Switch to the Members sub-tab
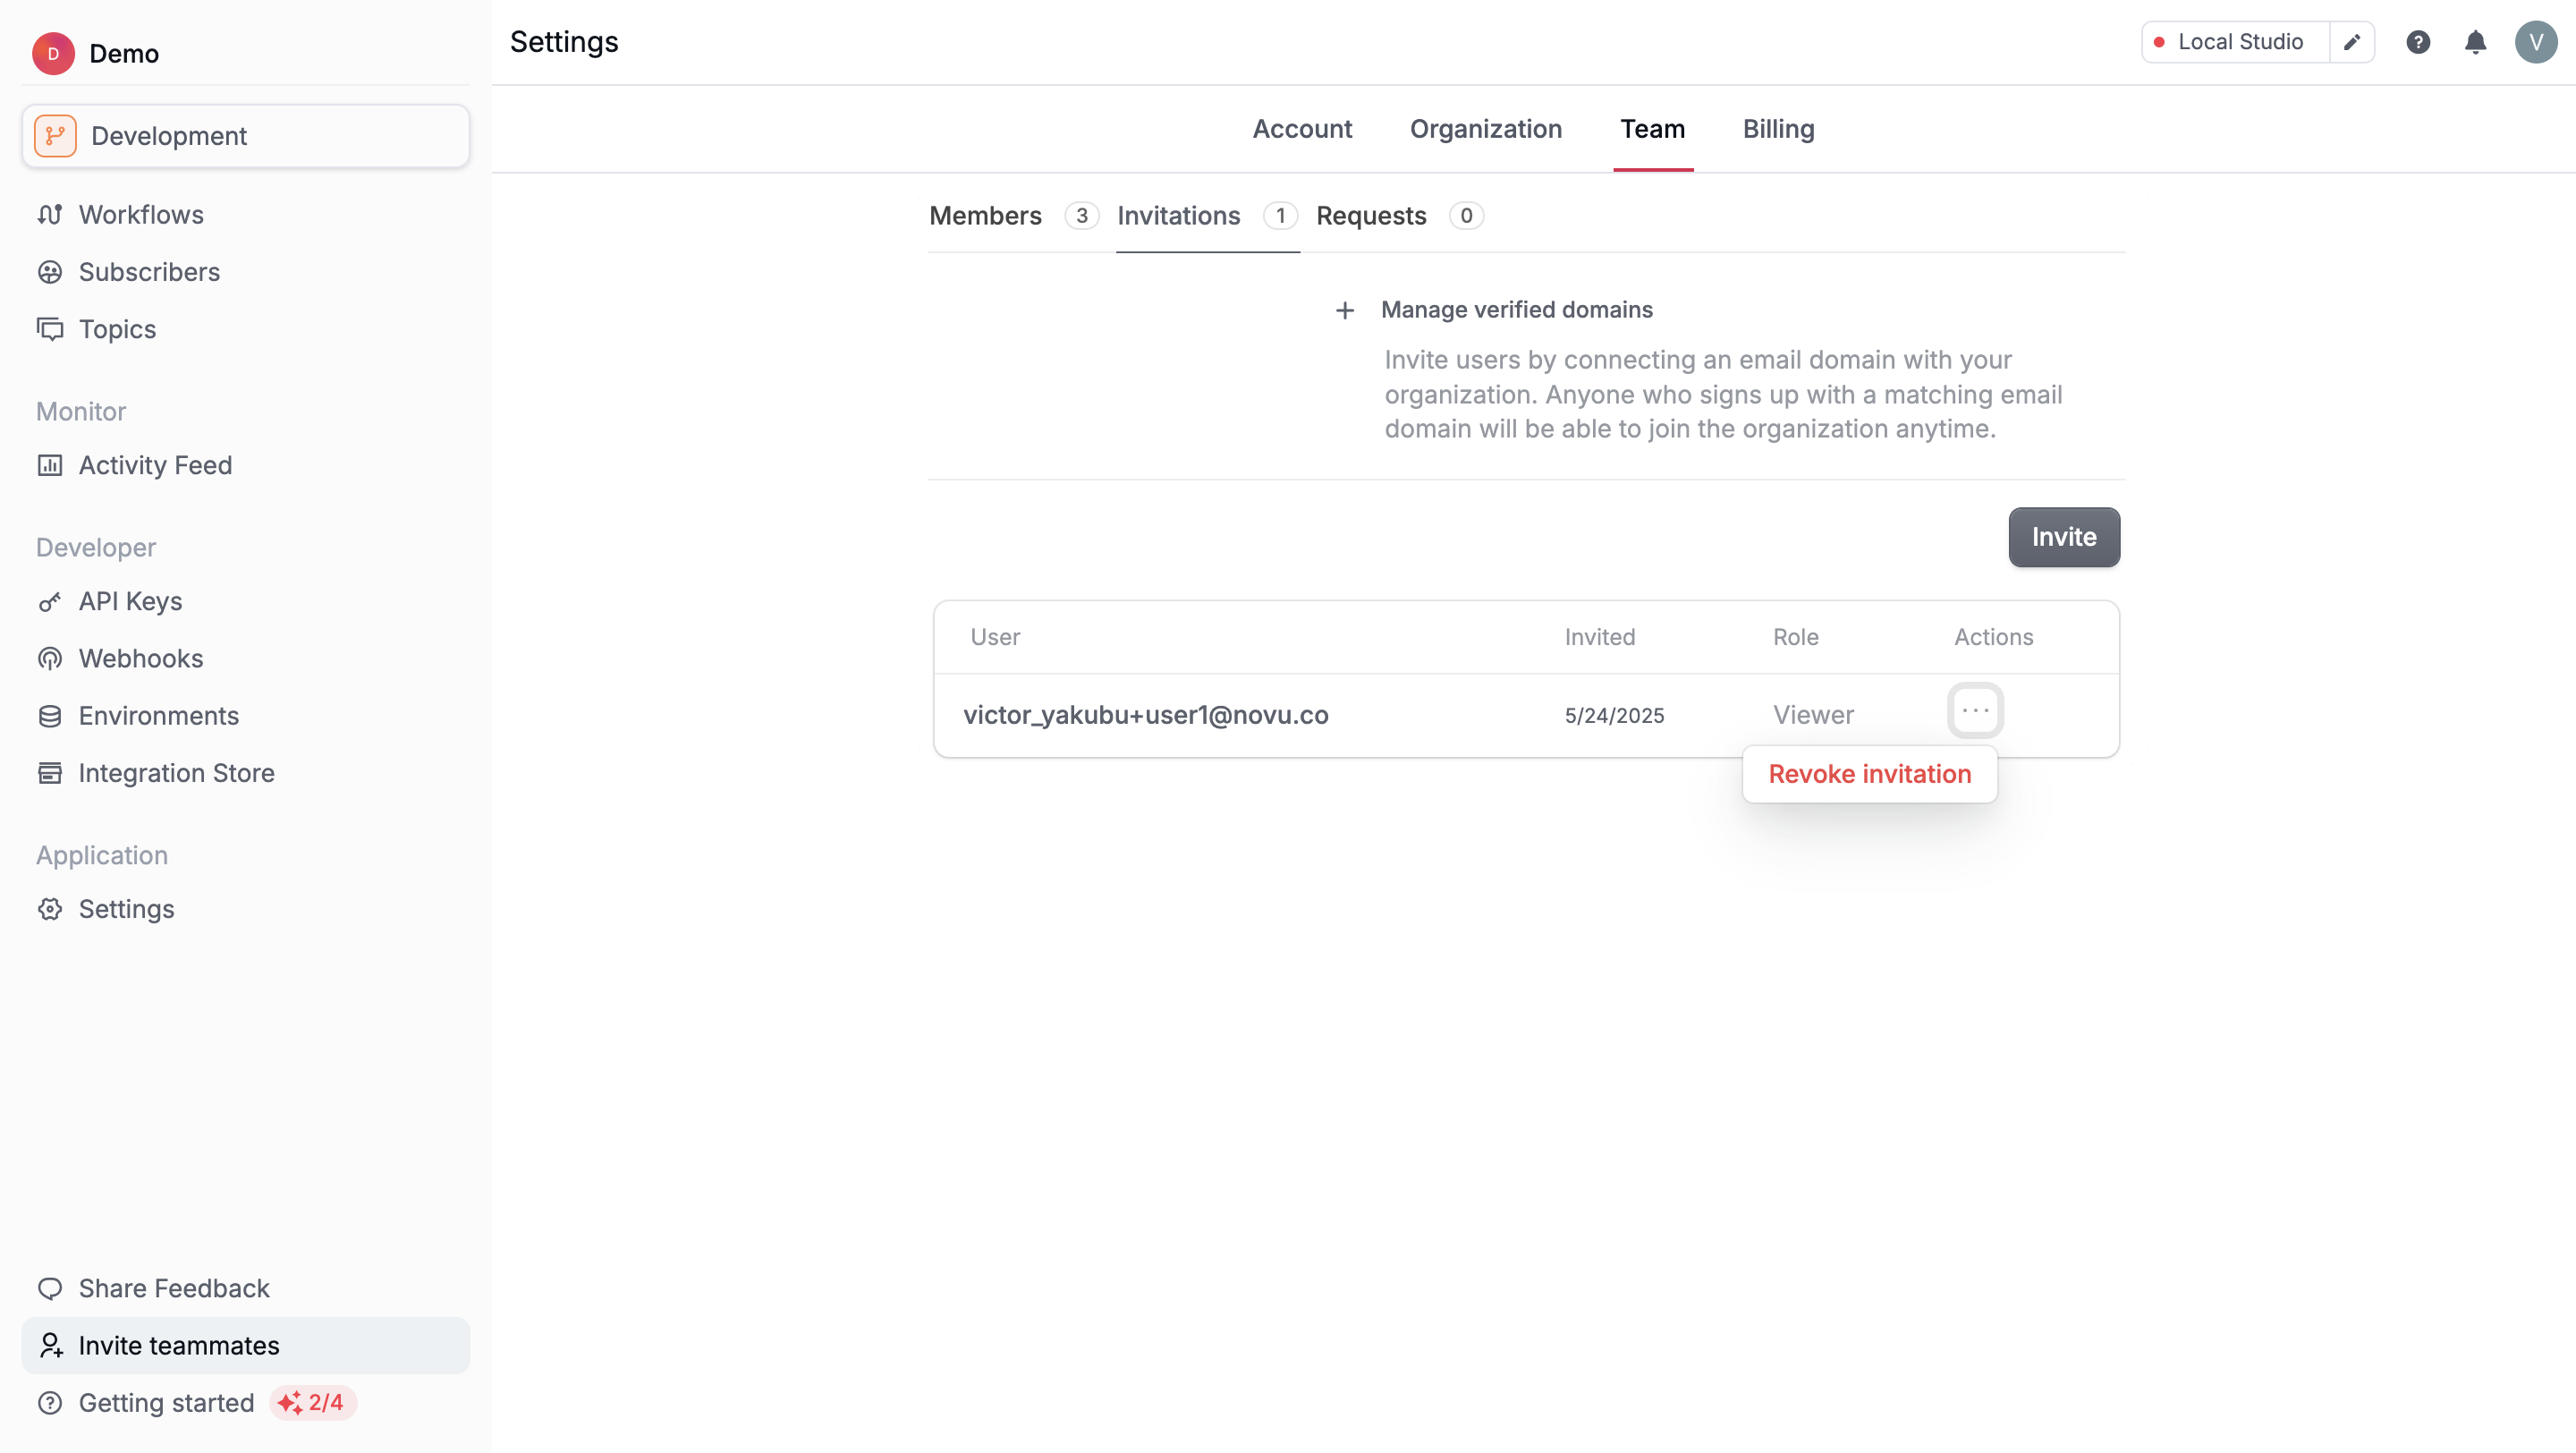This screenshot has width=2576, height=1453. [x=985, y=216]
